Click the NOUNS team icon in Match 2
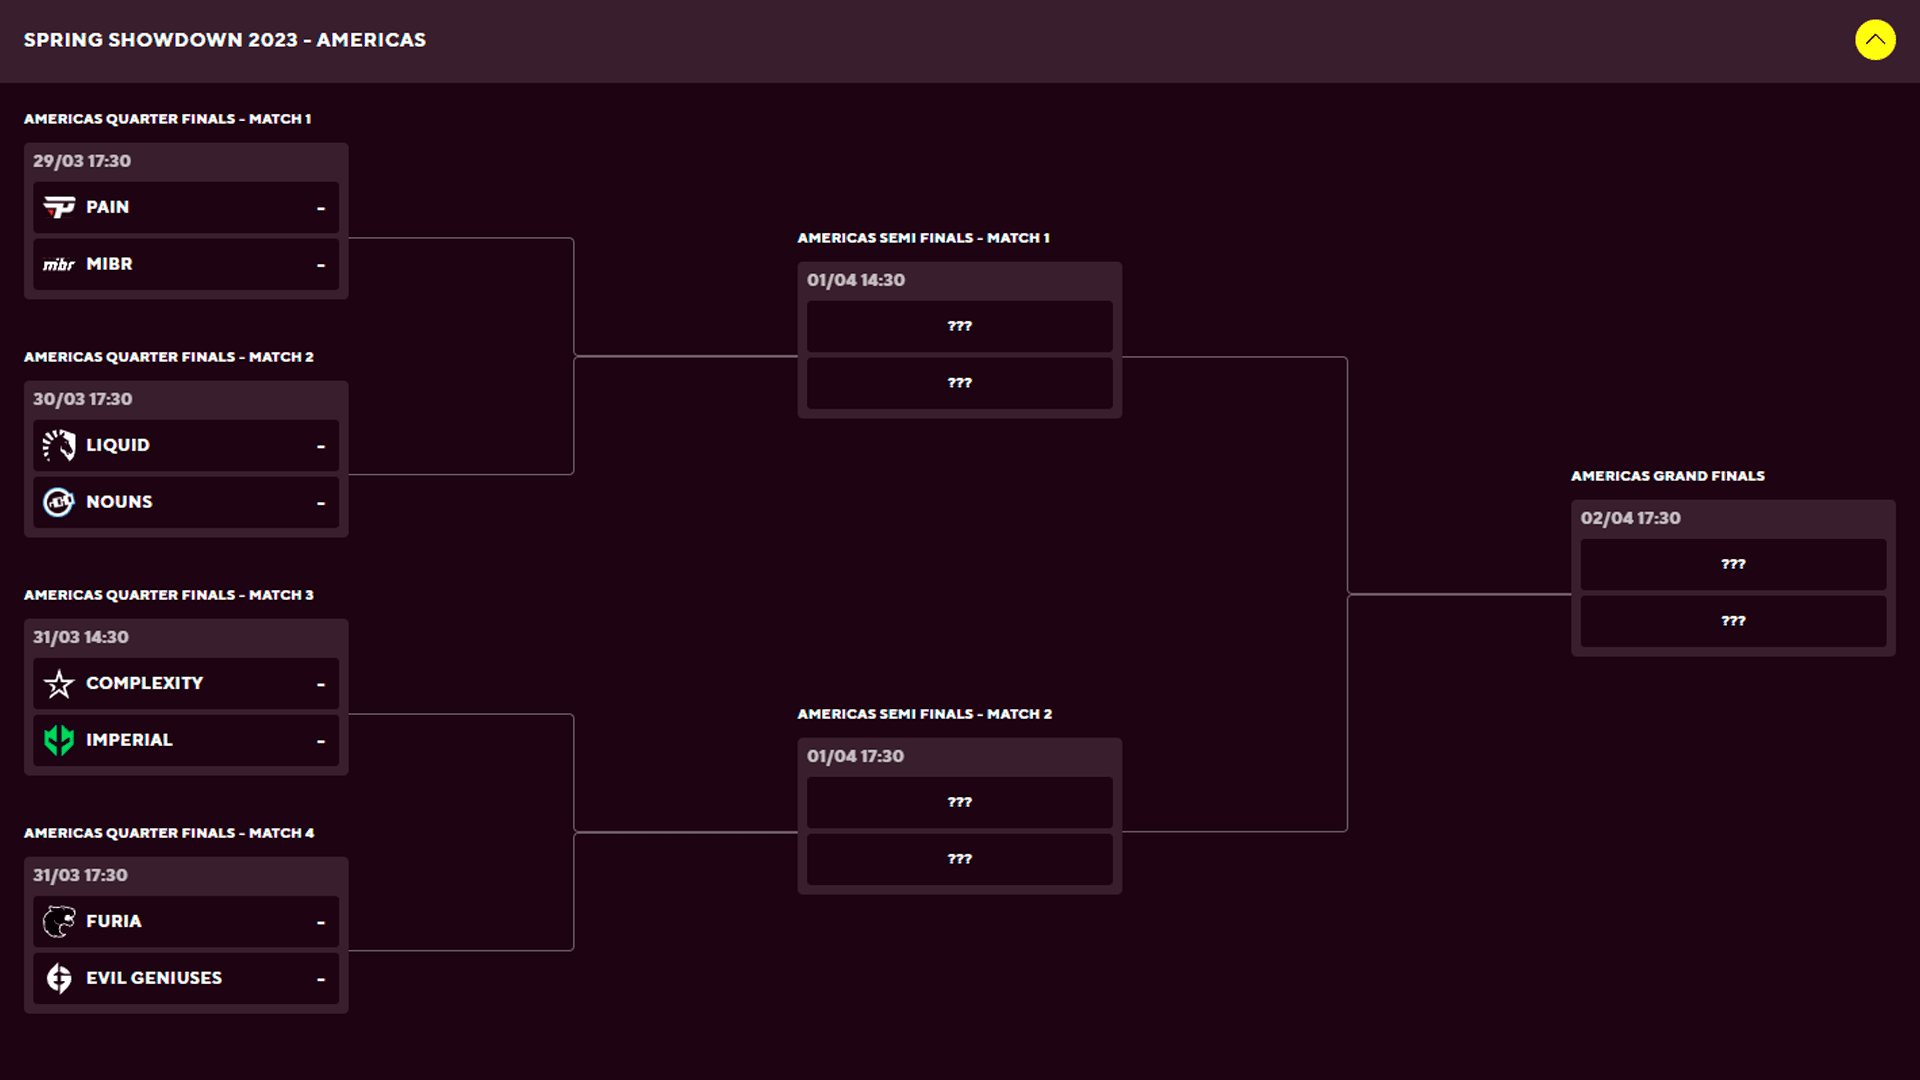This screenshot has width=1920, height=1080. (x=58, y=501)
